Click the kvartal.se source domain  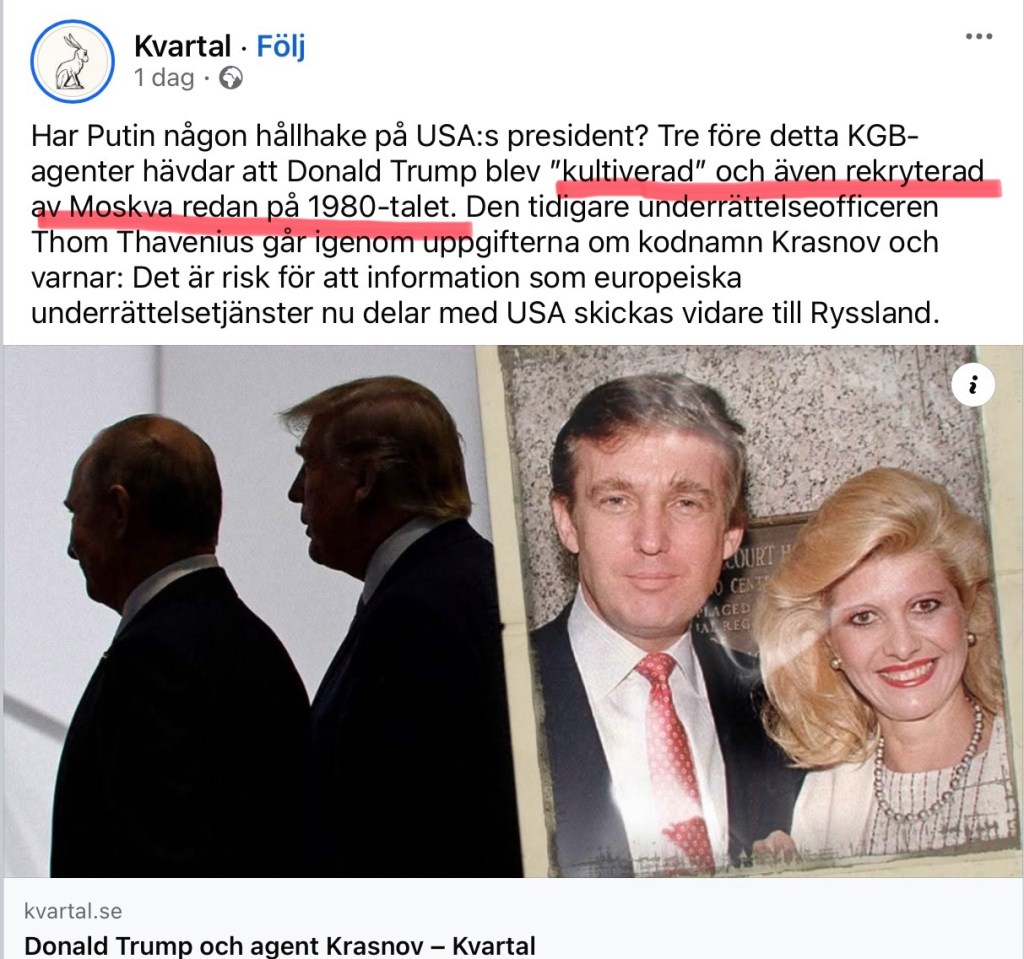coord(73,911)
